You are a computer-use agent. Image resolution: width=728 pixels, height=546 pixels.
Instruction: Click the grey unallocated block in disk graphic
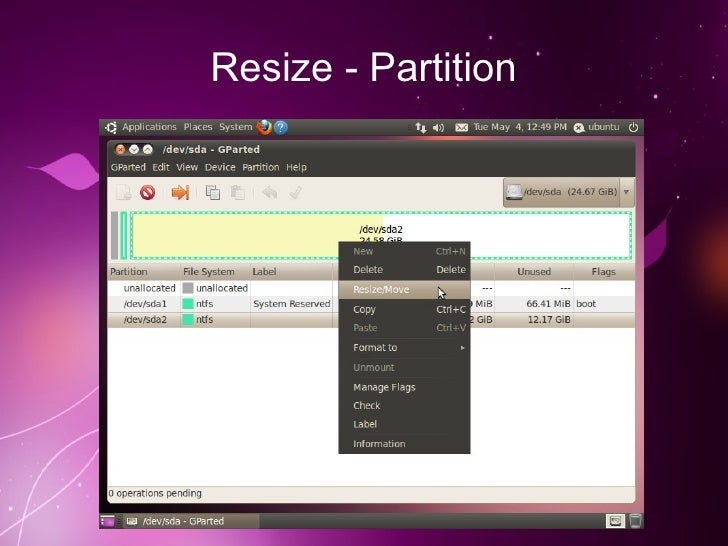(x=115, y=235)
